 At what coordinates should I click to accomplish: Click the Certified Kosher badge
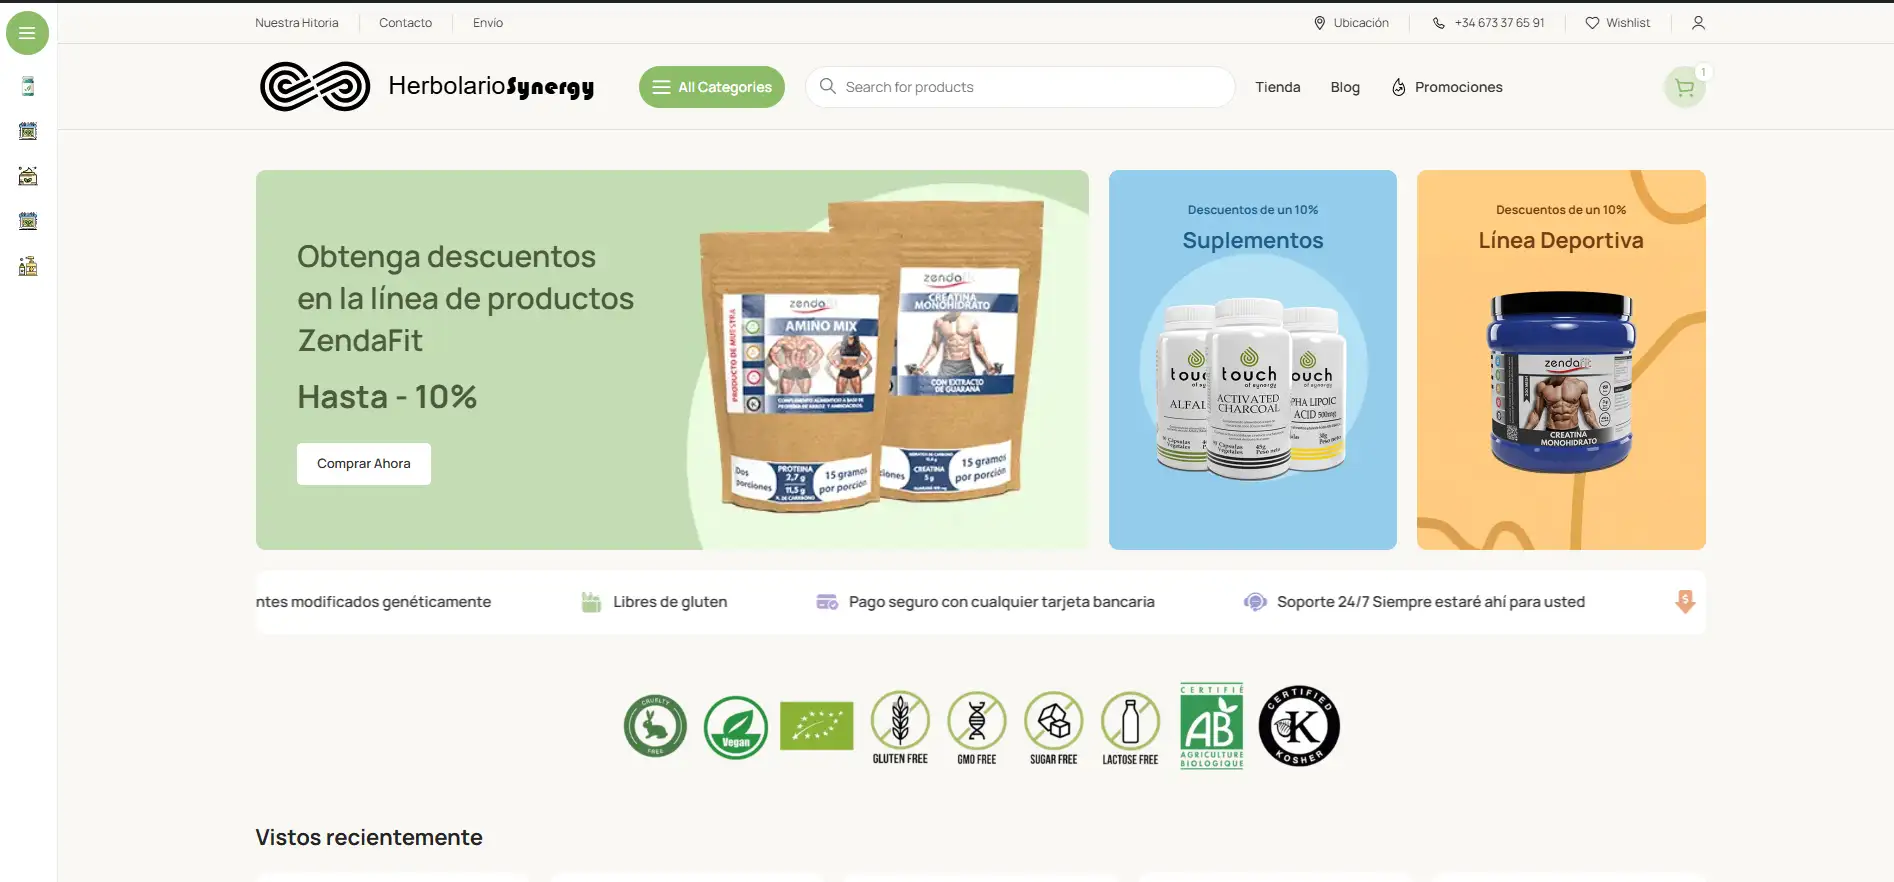tap(1299, 726)
